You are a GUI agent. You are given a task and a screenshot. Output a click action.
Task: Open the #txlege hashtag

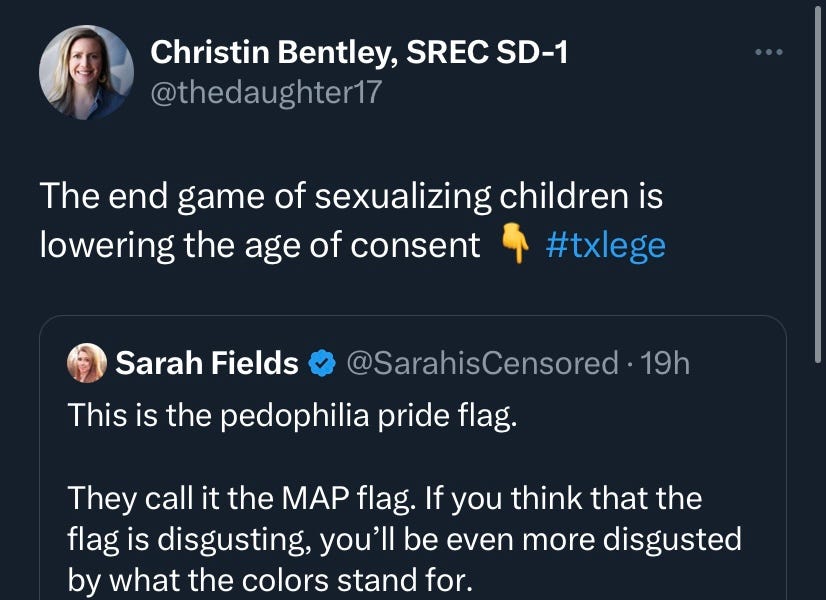[x=608, y=244]
